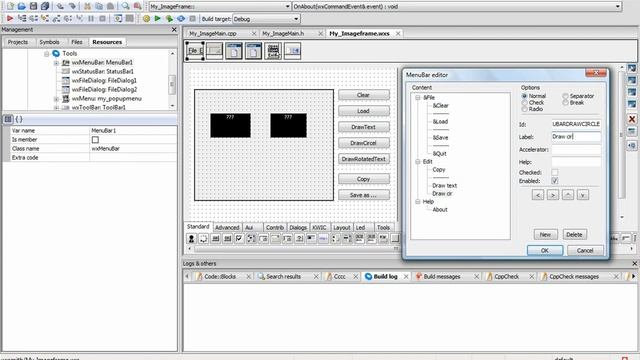Select the ToolBar tool icon in resource strip
640x360 pixels.
[293, 51]
